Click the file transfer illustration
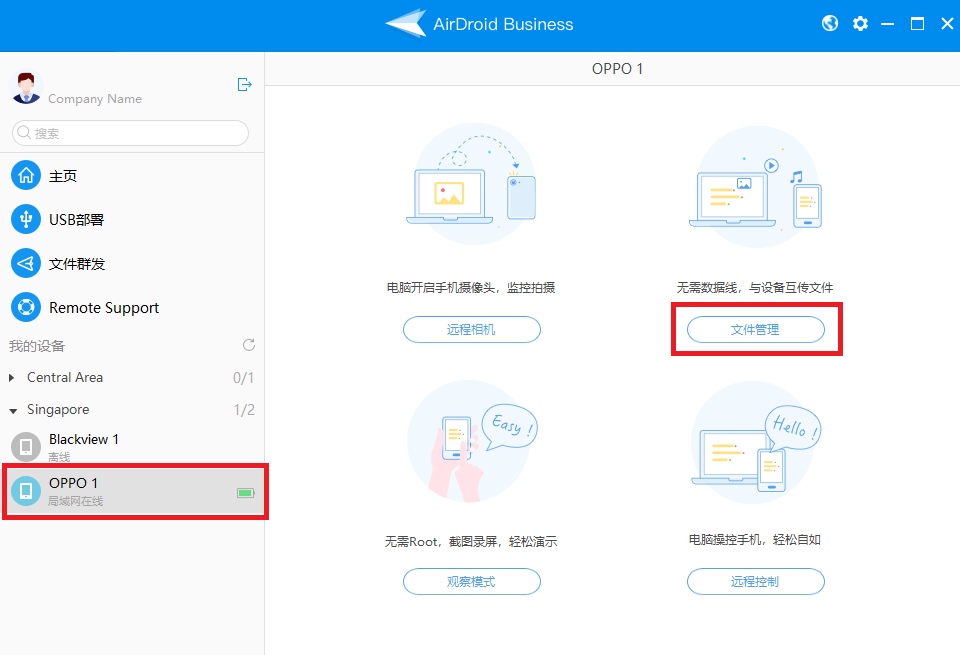 coord(756,187)
